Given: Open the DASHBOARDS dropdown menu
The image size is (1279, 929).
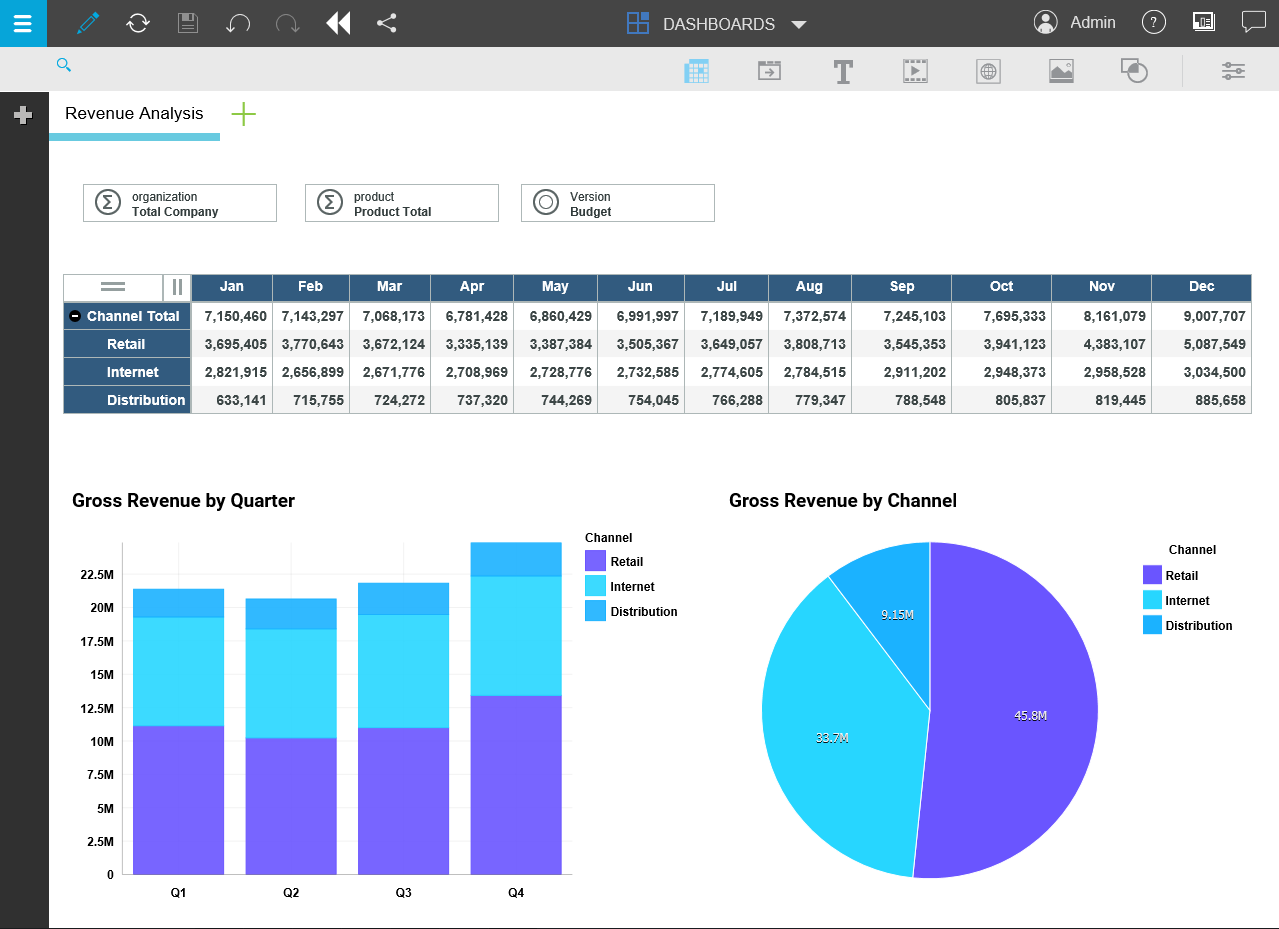Looking at the screenshot, I should (x=717, y=24).
